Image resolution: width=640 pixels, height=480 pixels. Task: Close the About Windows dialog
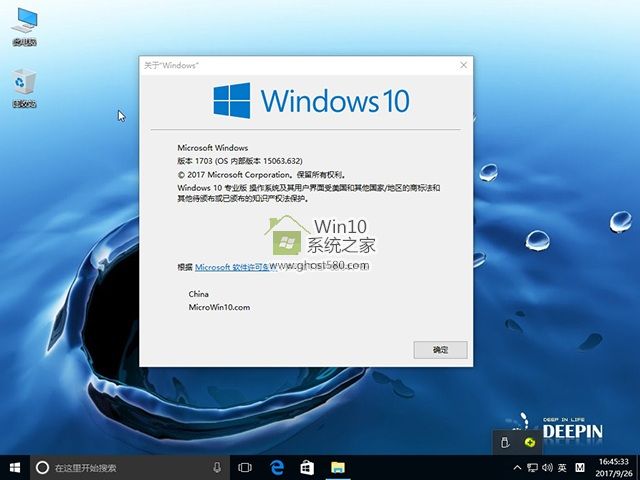pyautogui.click(x=463, y=65)
